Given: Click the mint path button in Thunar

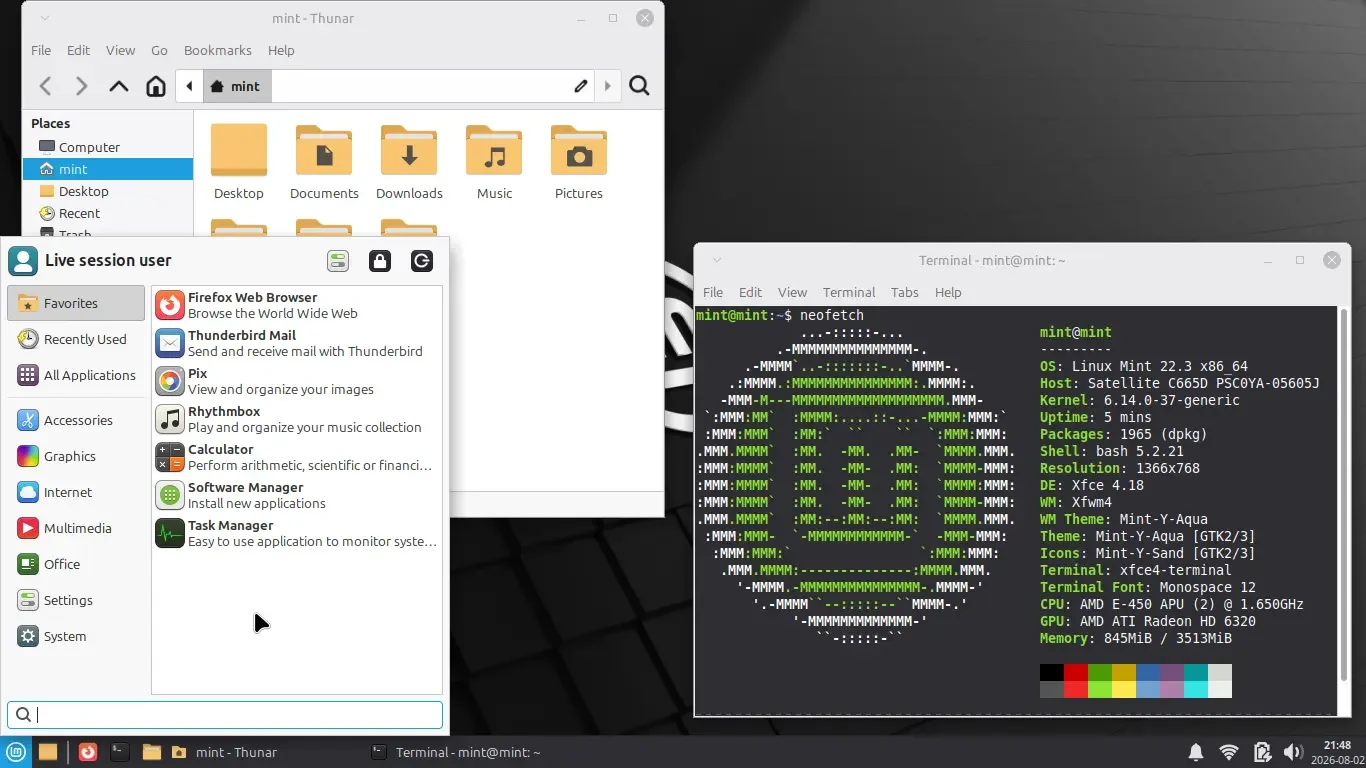Looking at the screenshot, I should (x=237, y=86).
